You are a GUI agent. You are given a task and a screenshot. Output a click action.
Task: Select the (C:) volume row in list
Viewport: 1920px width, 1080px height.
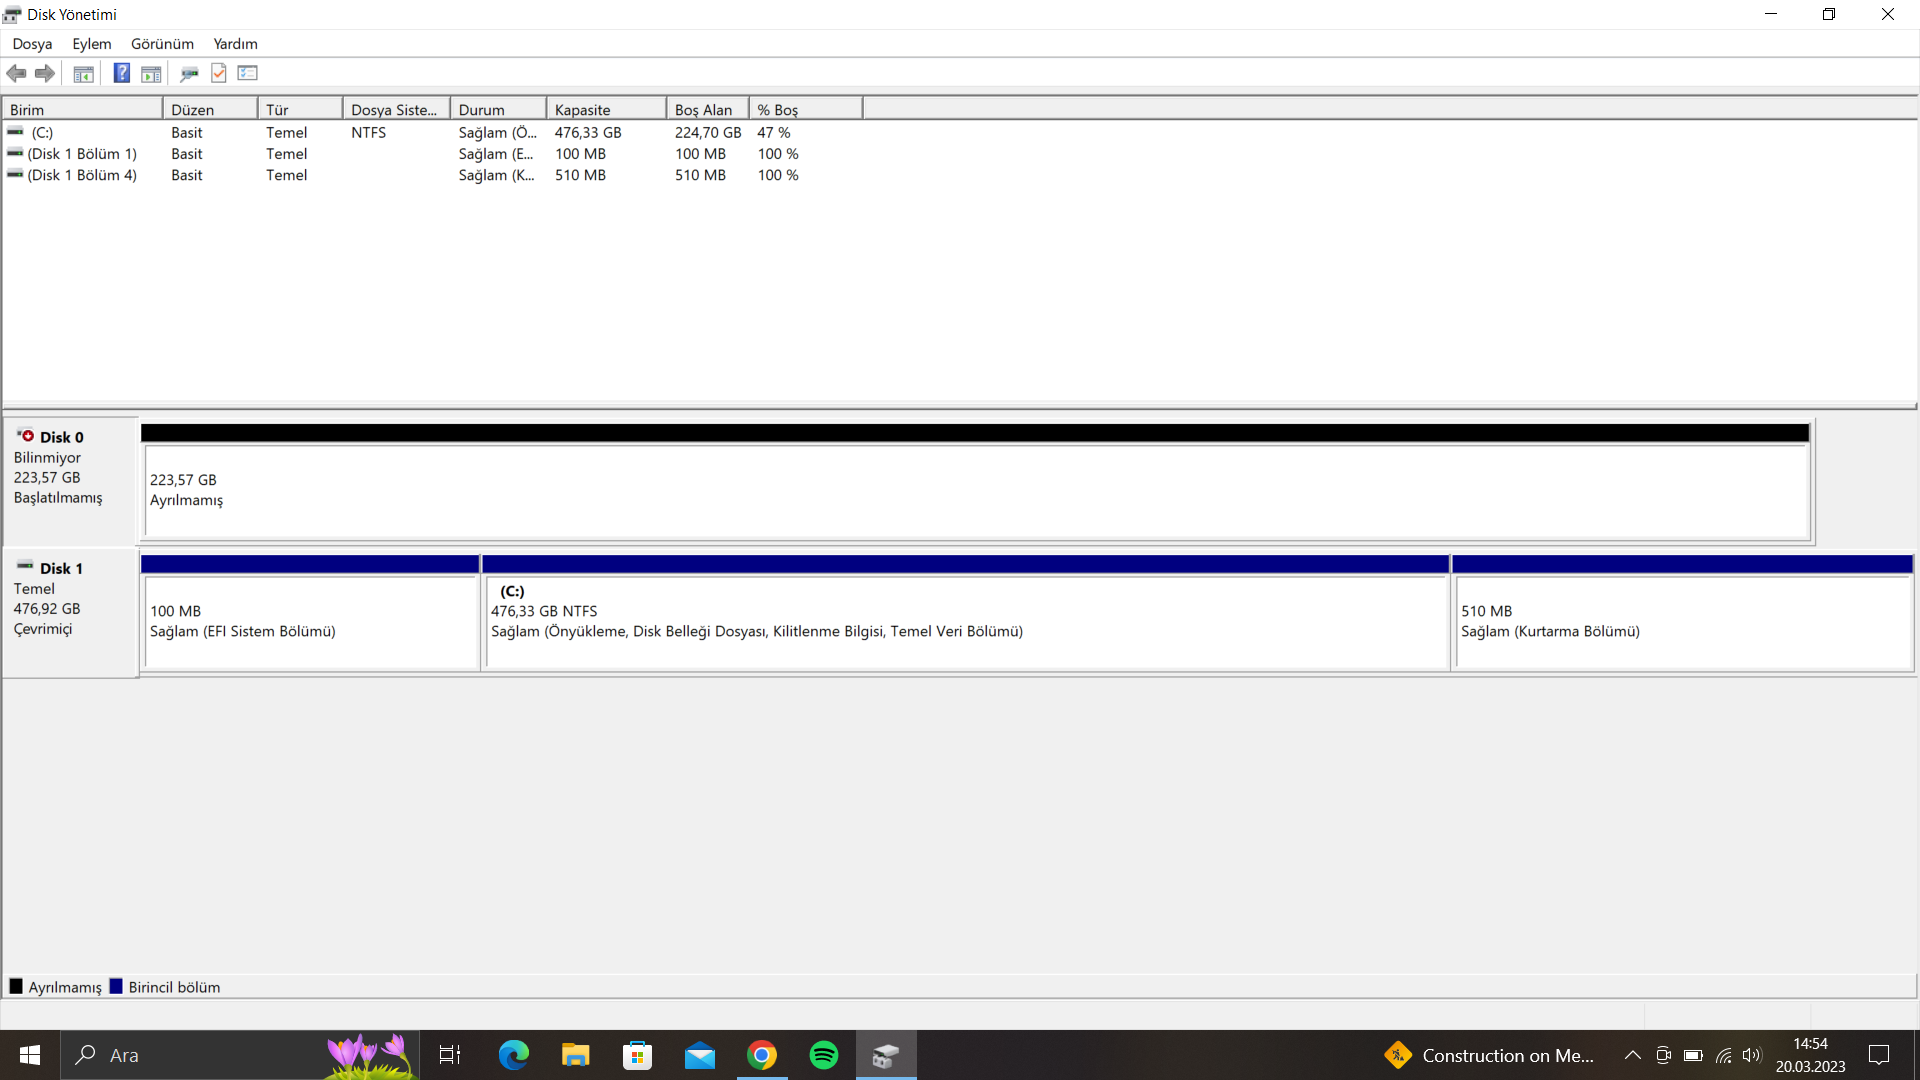click(42, 132)
